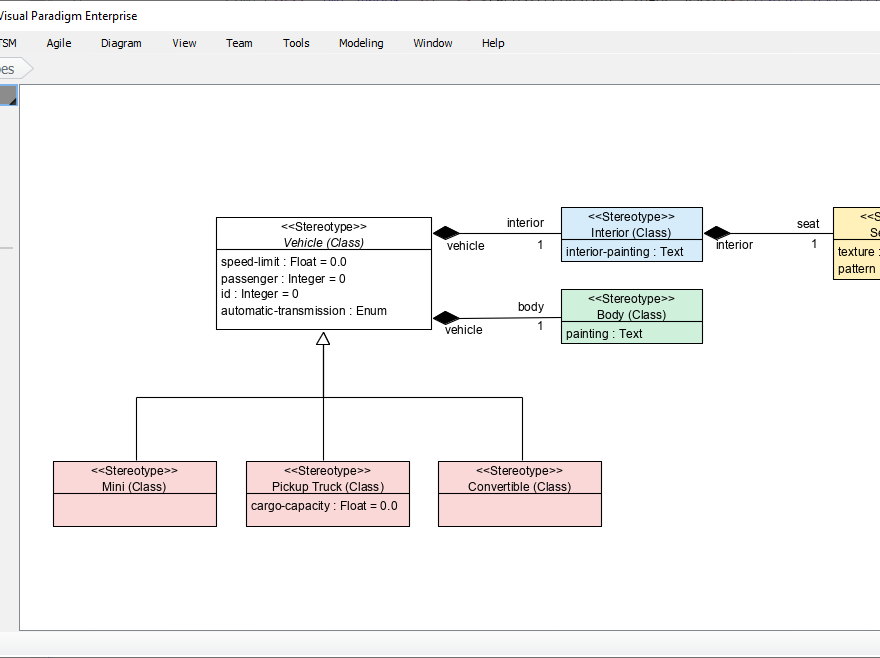
Task: Open the Modeling menu
Action: [361, 43]
